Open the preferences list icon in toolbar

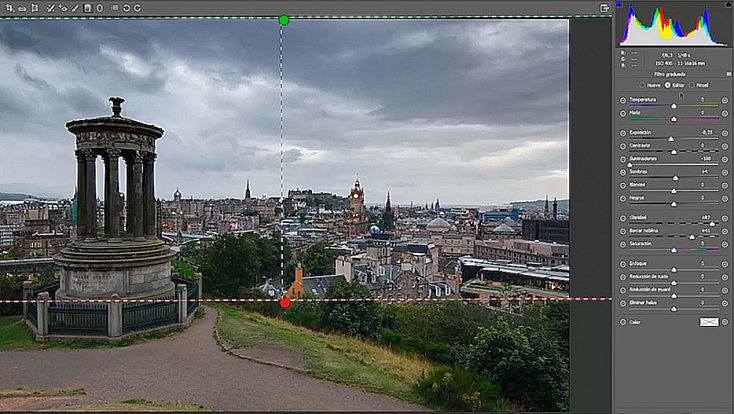114,8
